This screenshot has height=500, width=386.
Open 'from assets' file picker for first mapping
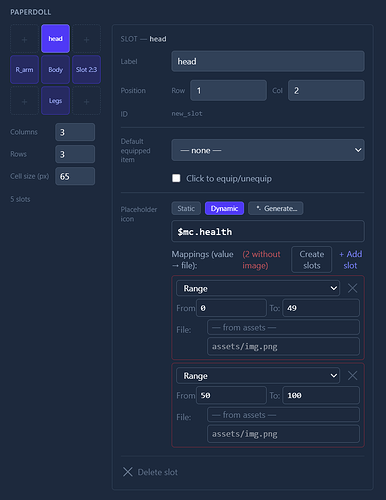point(283,327)
